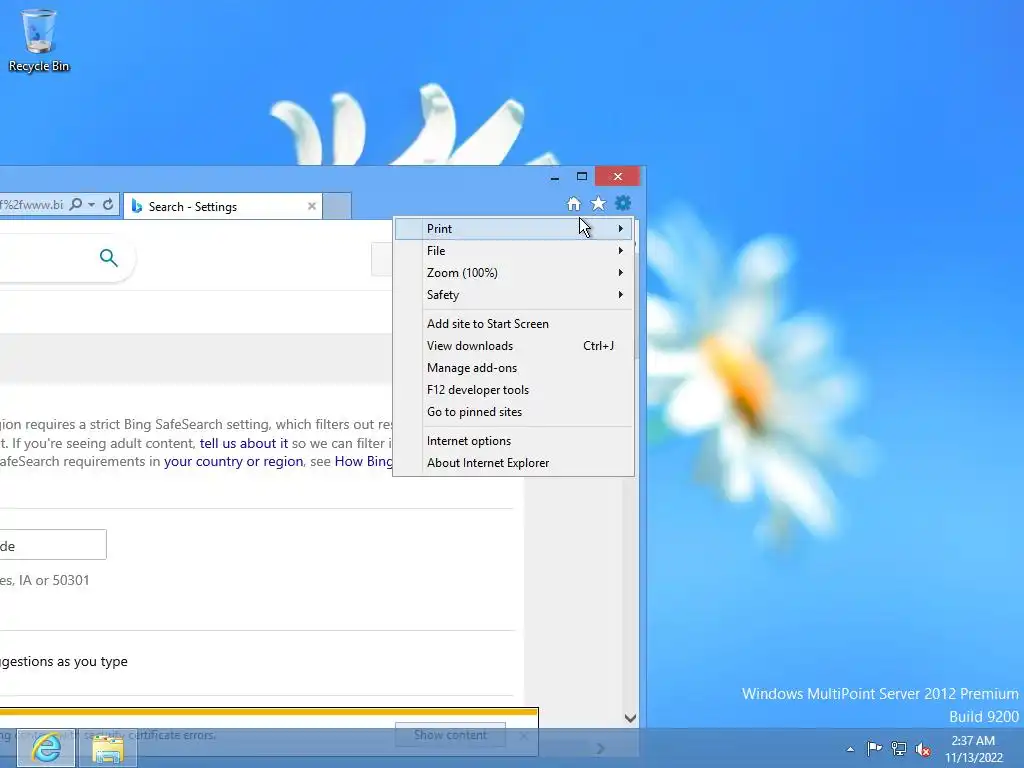Expand the File submenu

[513, 251]
